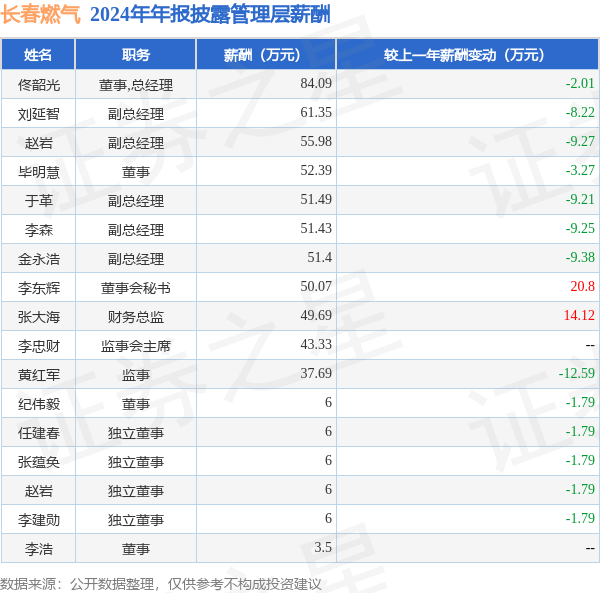This screenshot has width=600, height=593.
Task: Select the name 李建勋
Action: click(39, 521)
